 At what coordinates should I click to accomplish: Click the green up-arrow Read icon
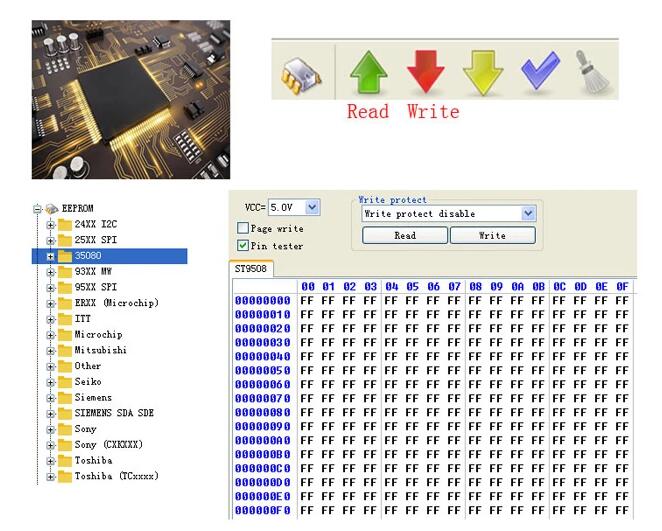pos(369,72)
